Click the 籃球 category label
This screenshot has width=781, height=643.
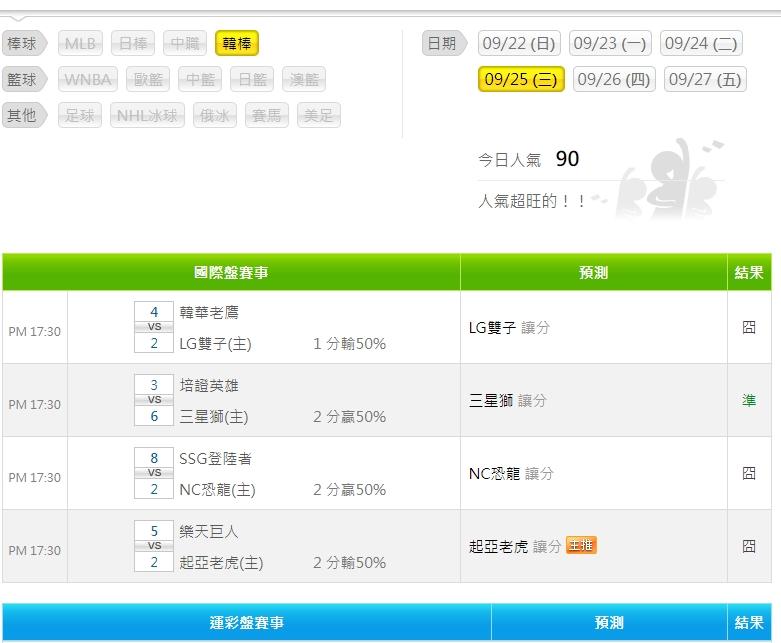pyautogui.click(x=24, y=79)
